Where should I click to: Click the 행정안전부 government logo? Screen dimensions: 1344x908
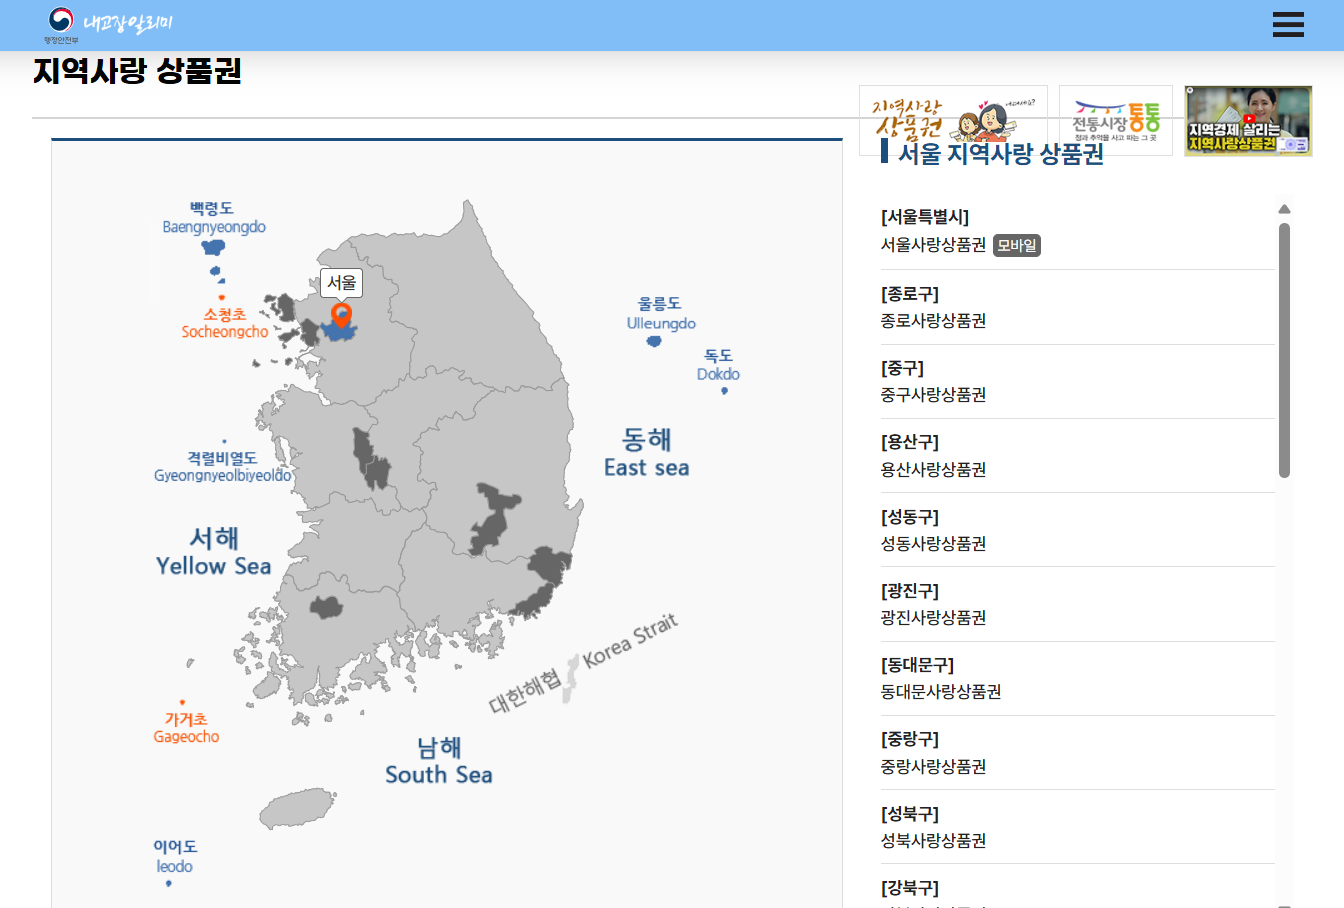(64, 18)
